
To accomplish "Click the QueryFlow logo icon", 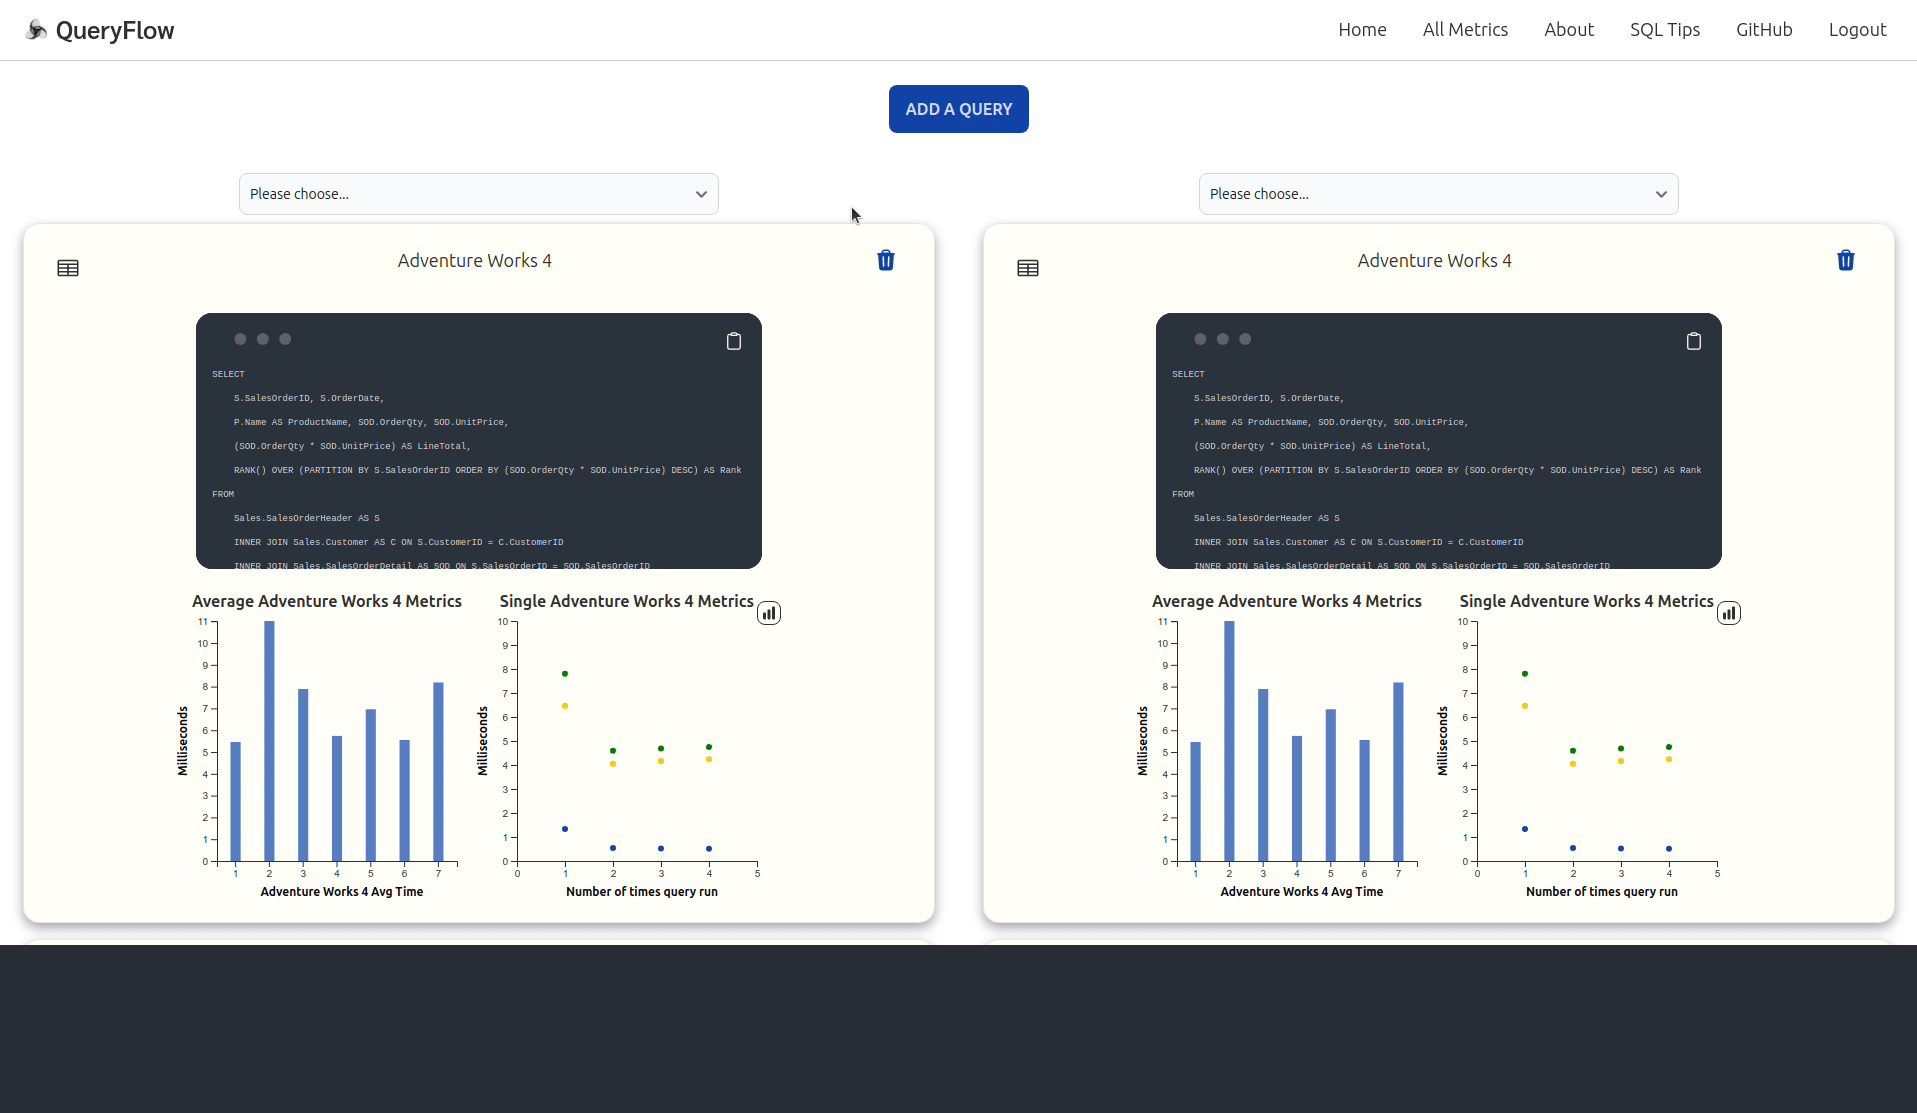I will (x=36, y=30).
